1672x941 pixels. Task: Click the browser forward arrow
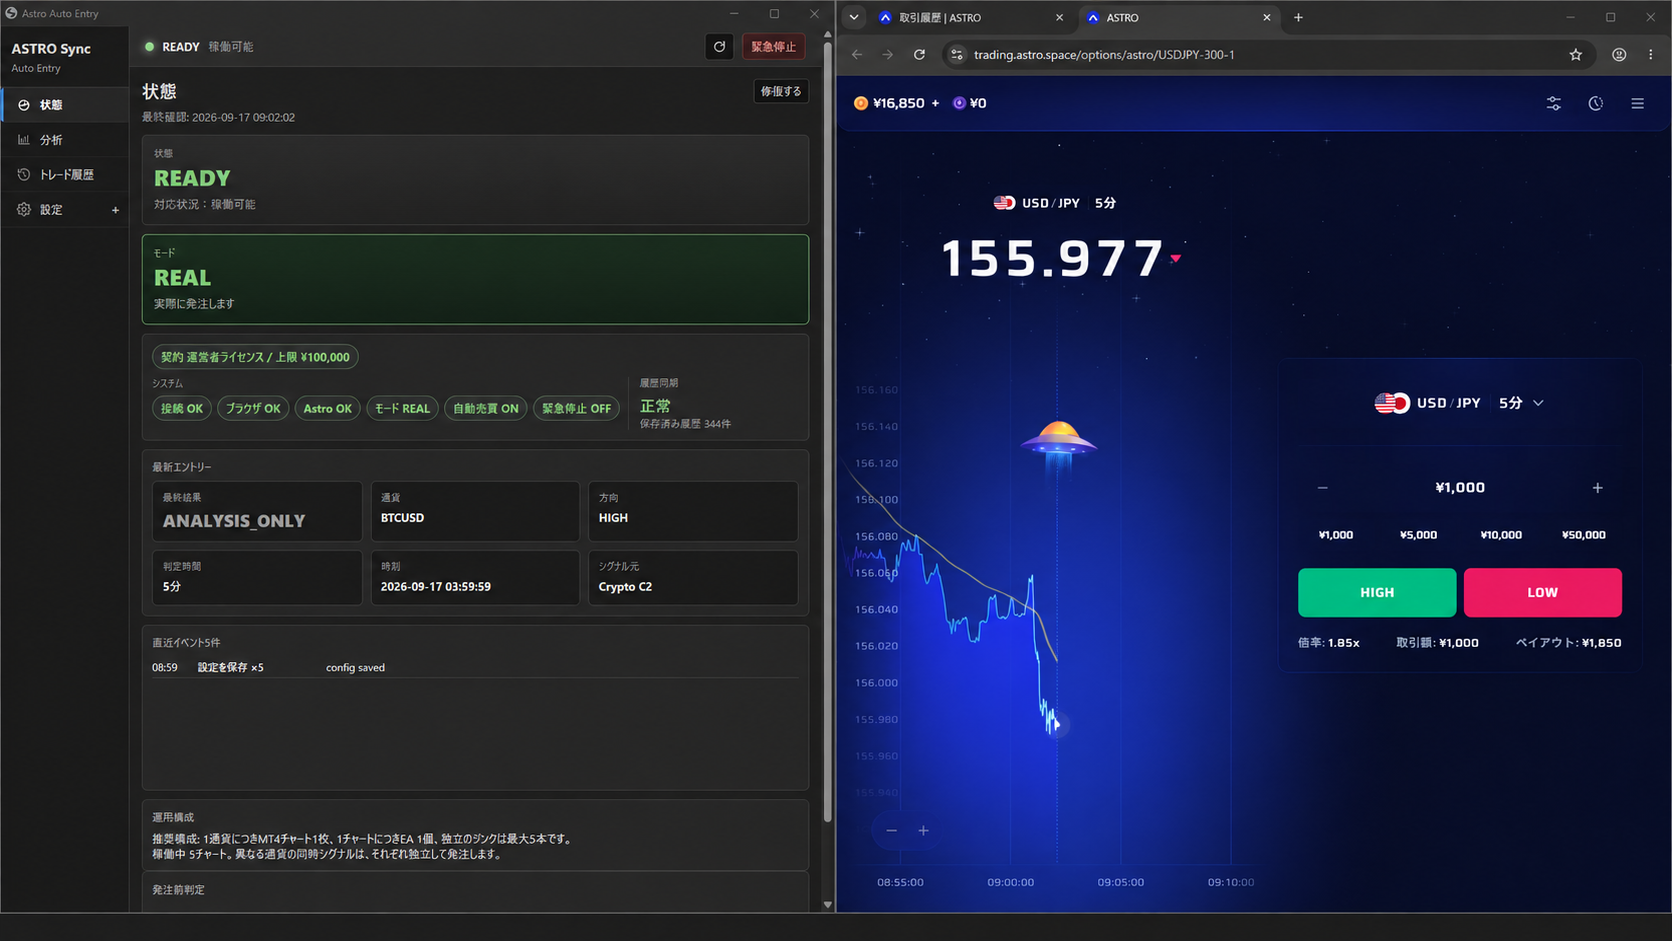tap(888, 55)
